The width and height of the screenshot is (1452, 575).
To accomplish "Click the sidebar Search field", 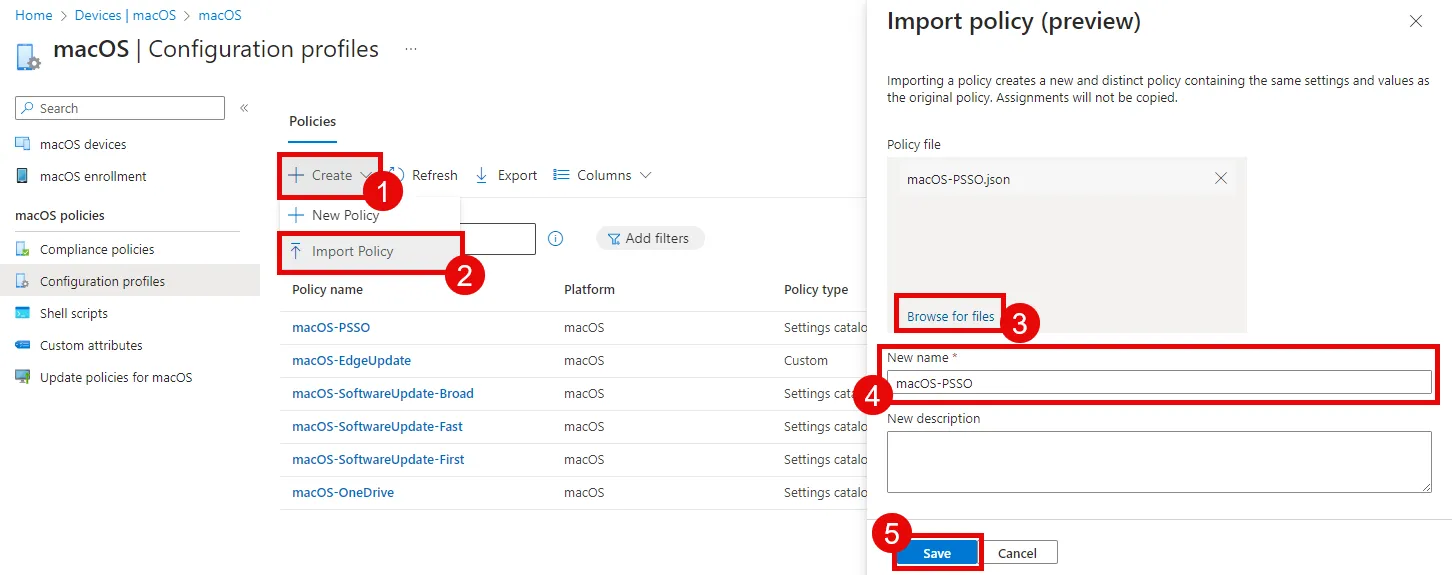I will click(120, 108).
